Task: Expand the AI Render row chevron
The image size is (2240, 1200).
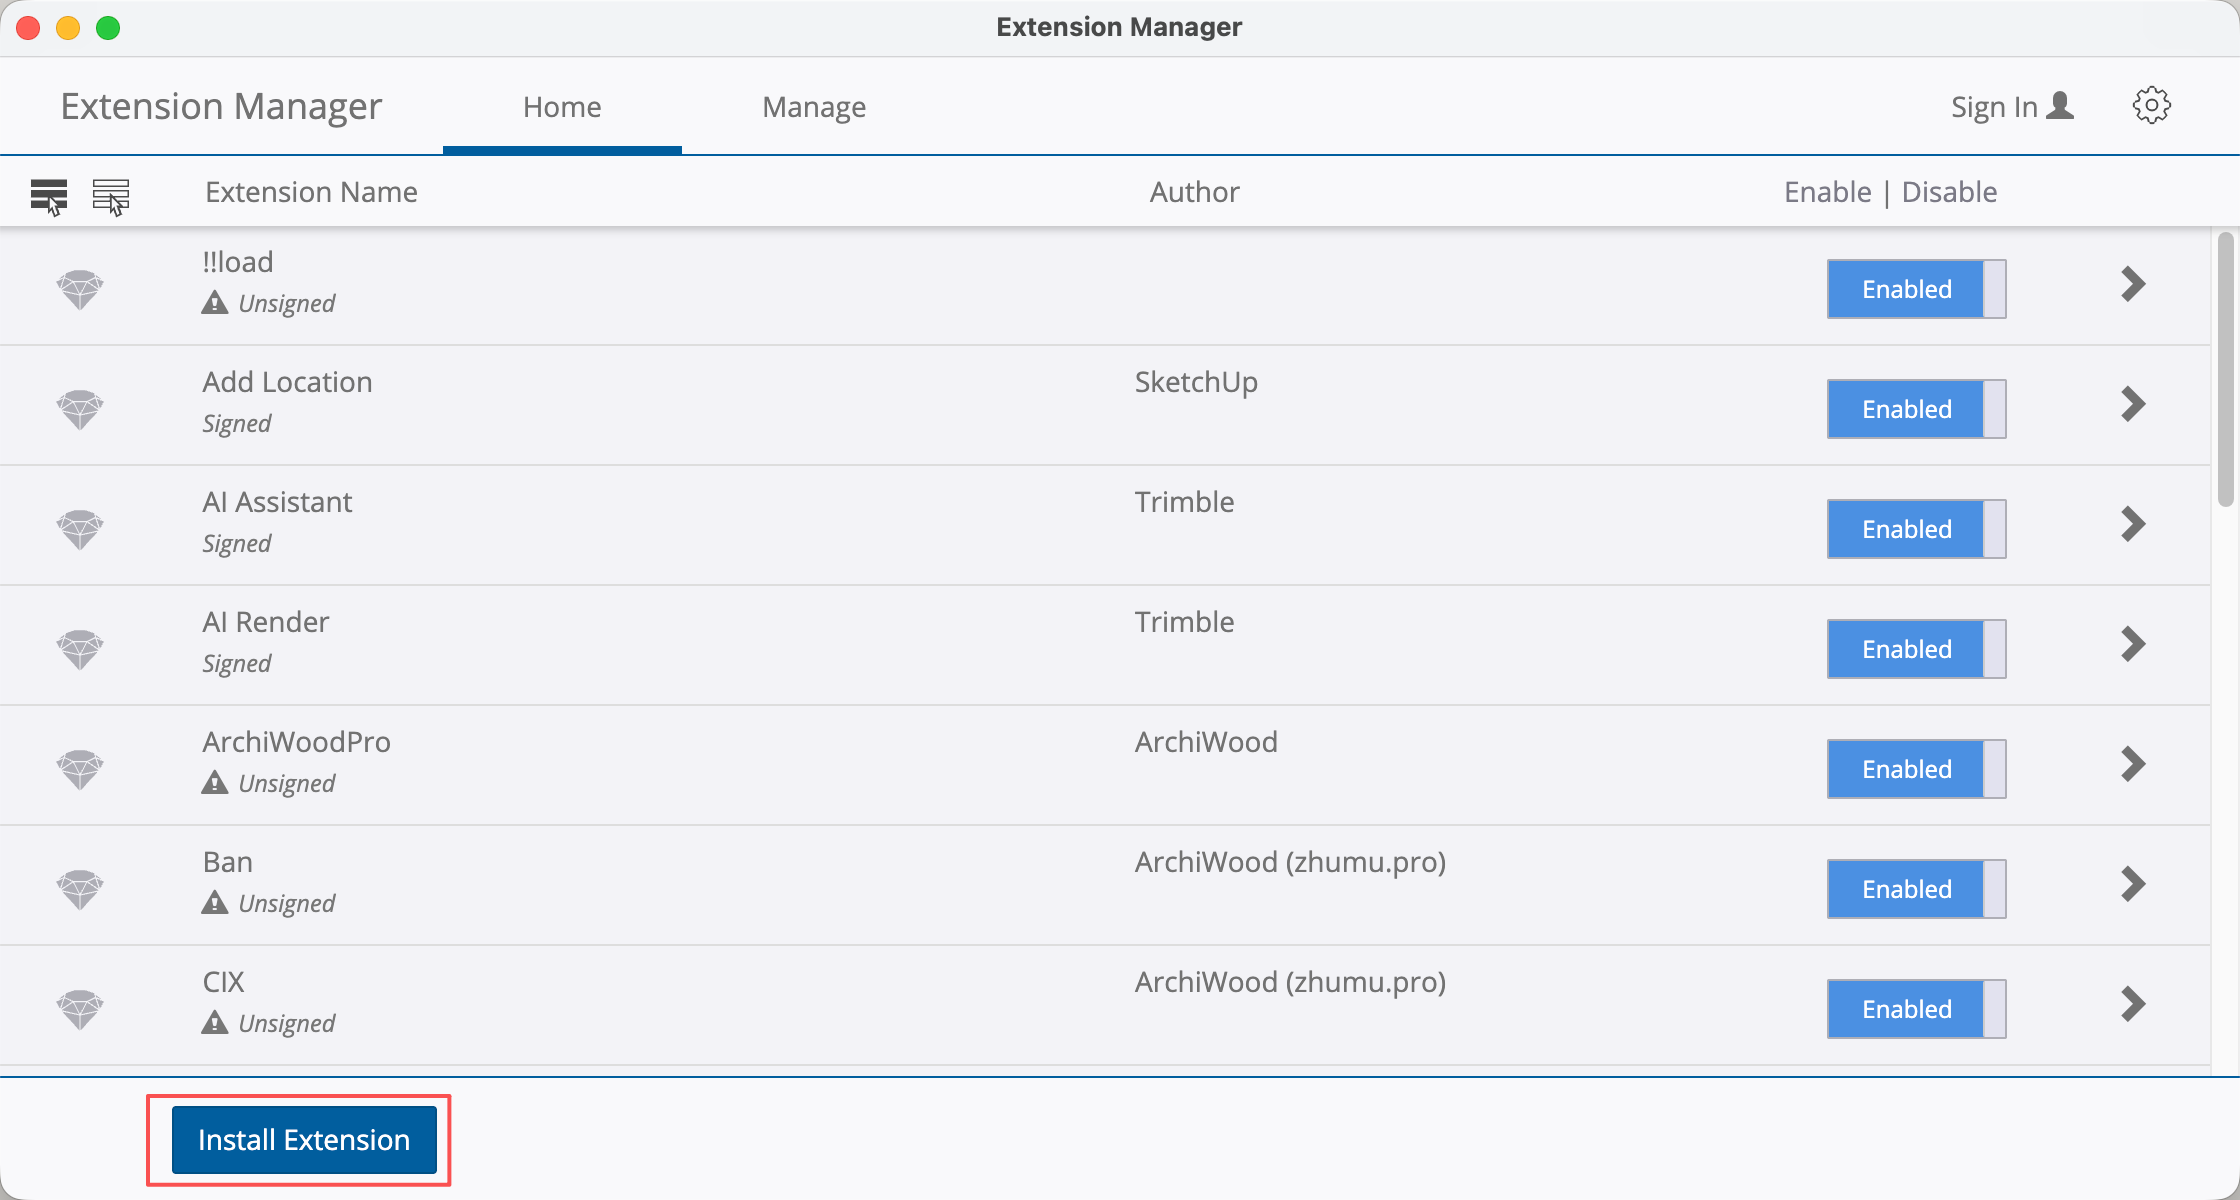Action: click(x=2133, y=644)
